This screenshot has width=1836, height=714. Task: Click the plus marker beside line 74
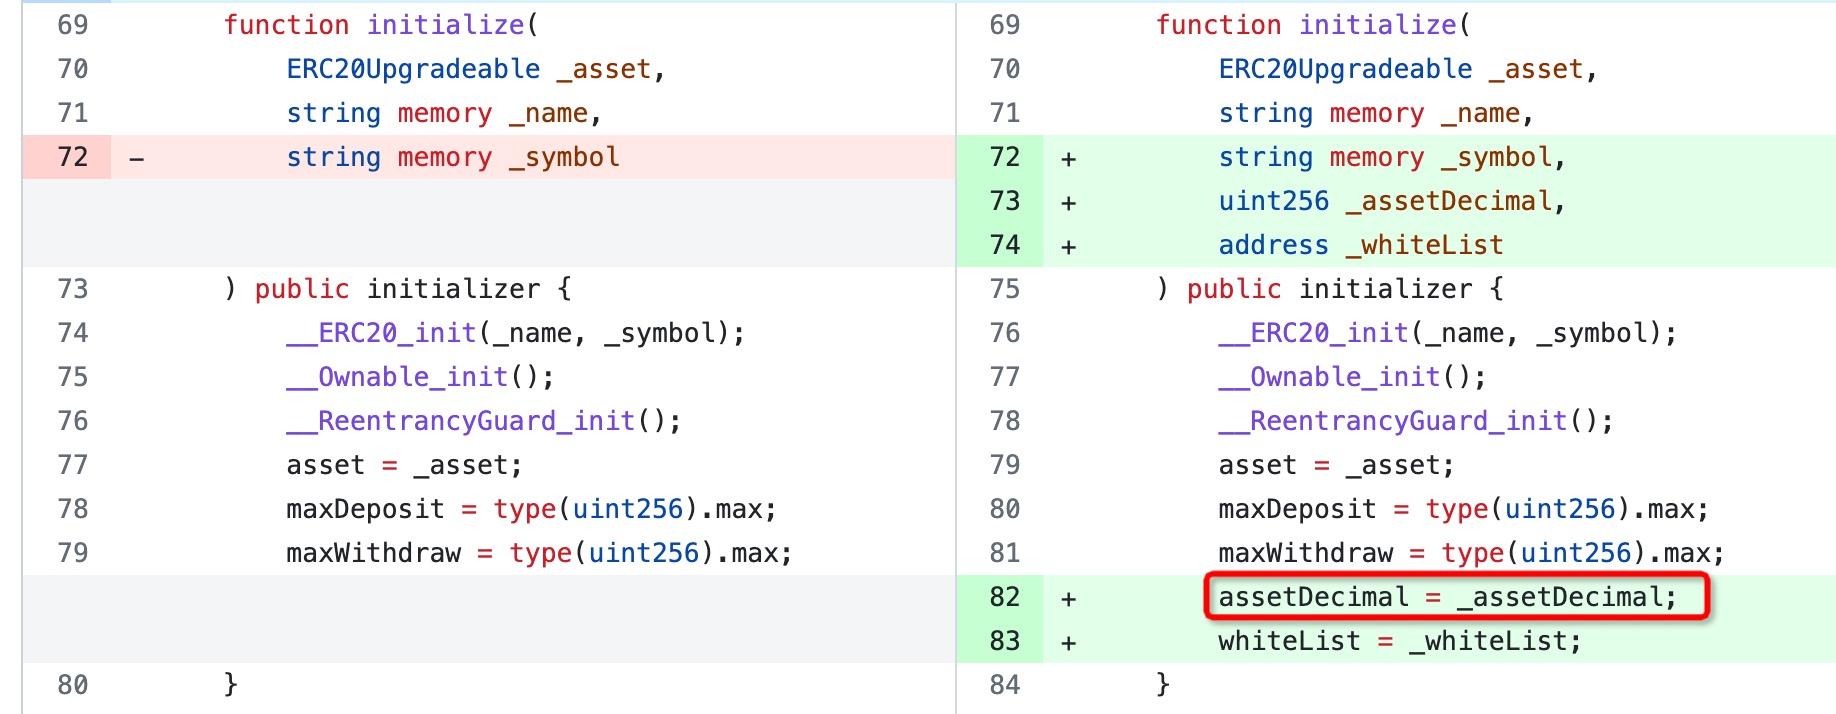coord(1068,246)
